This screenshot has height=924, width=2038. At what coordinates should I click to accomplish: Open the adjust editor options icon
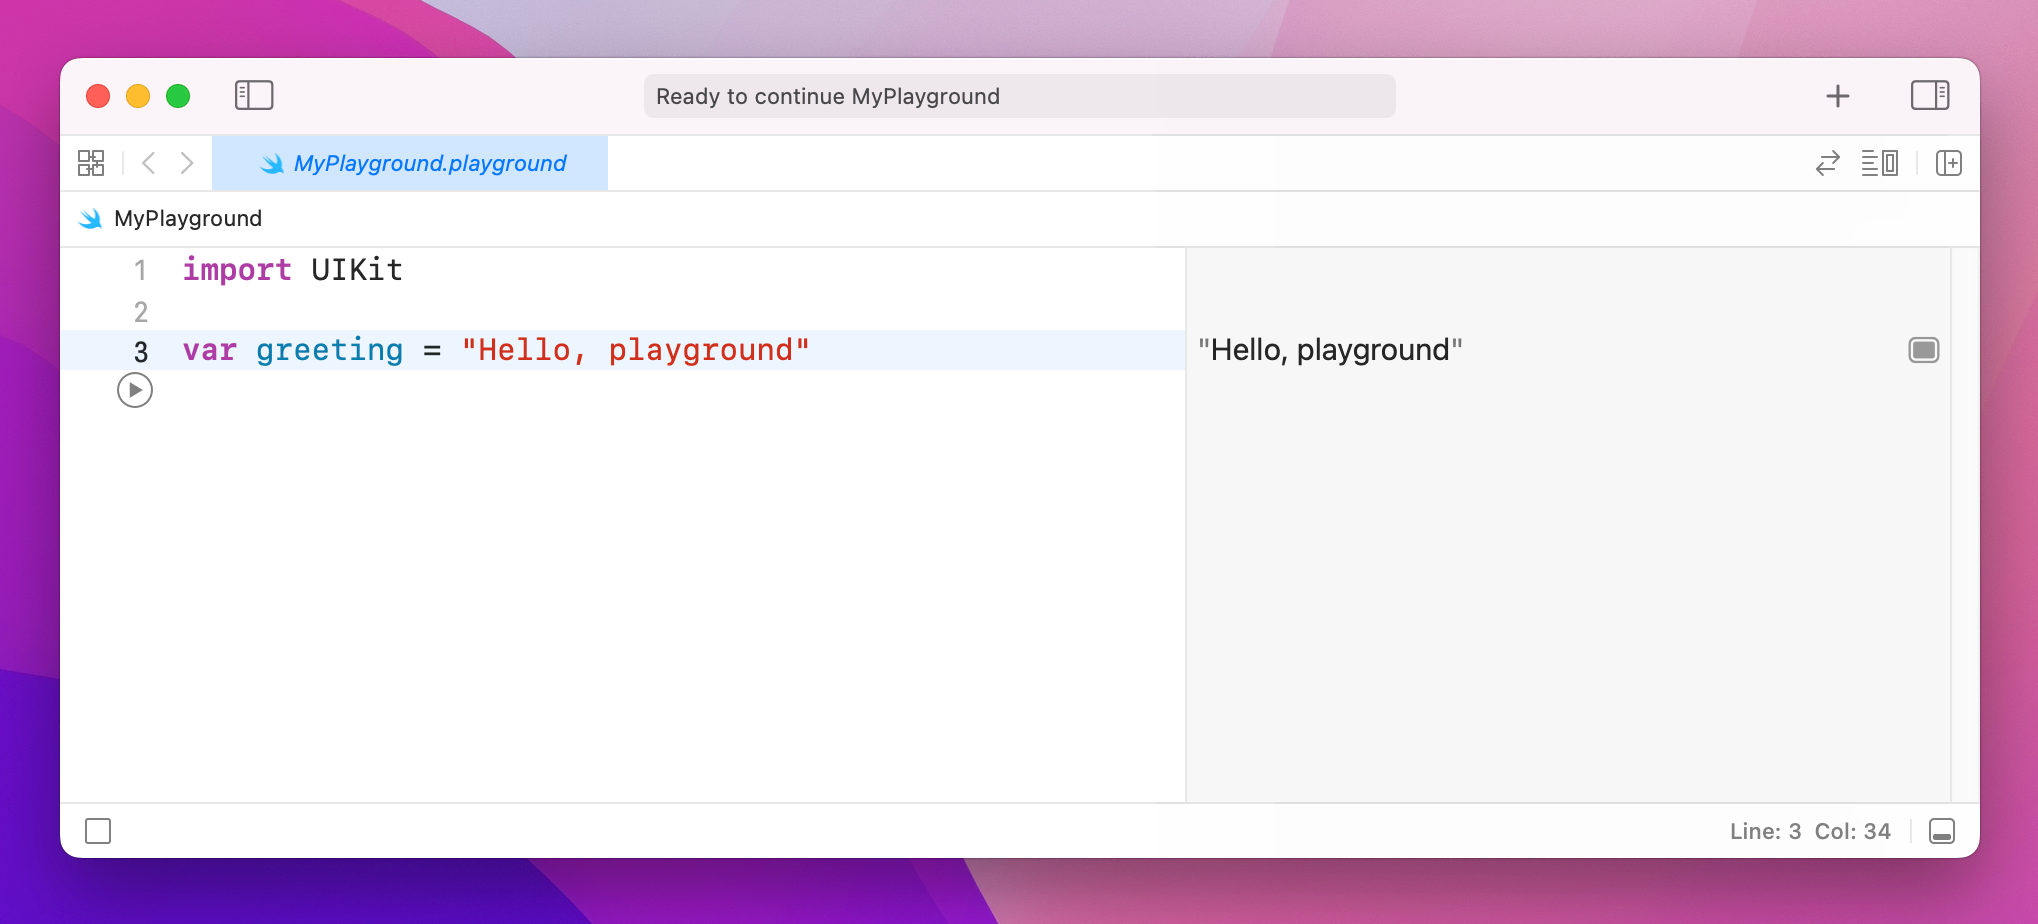pyautogui.click(x=1877, y=163)
